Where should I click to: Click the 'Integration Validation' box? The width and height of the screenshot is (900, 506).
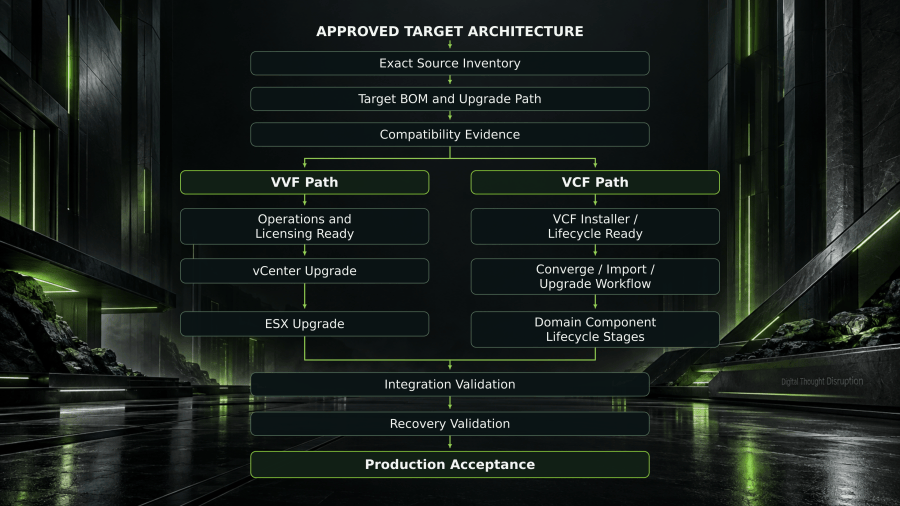[x=449, y=384]
